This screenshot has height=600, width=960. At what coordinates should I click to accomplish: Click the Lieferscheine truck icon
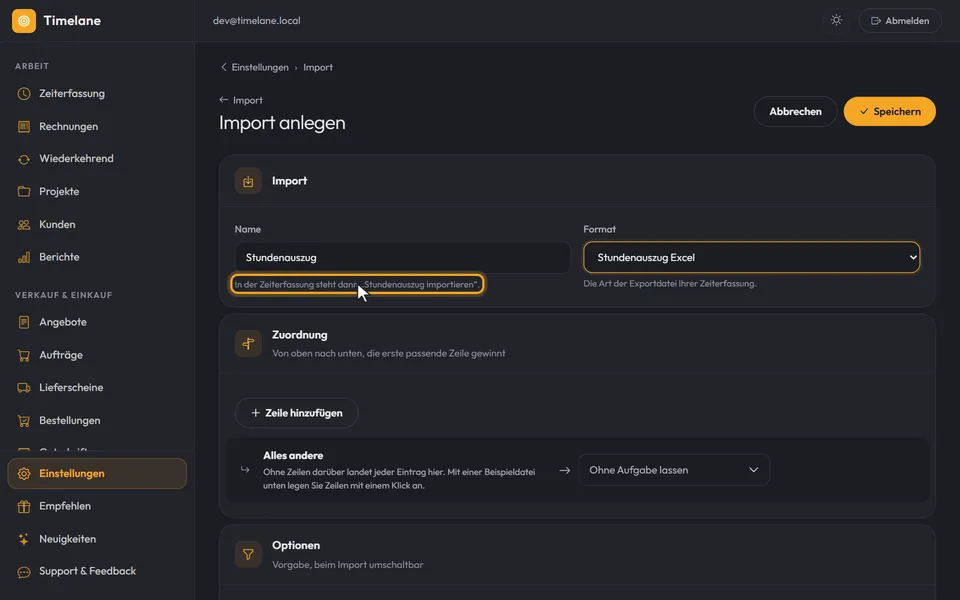24,388
